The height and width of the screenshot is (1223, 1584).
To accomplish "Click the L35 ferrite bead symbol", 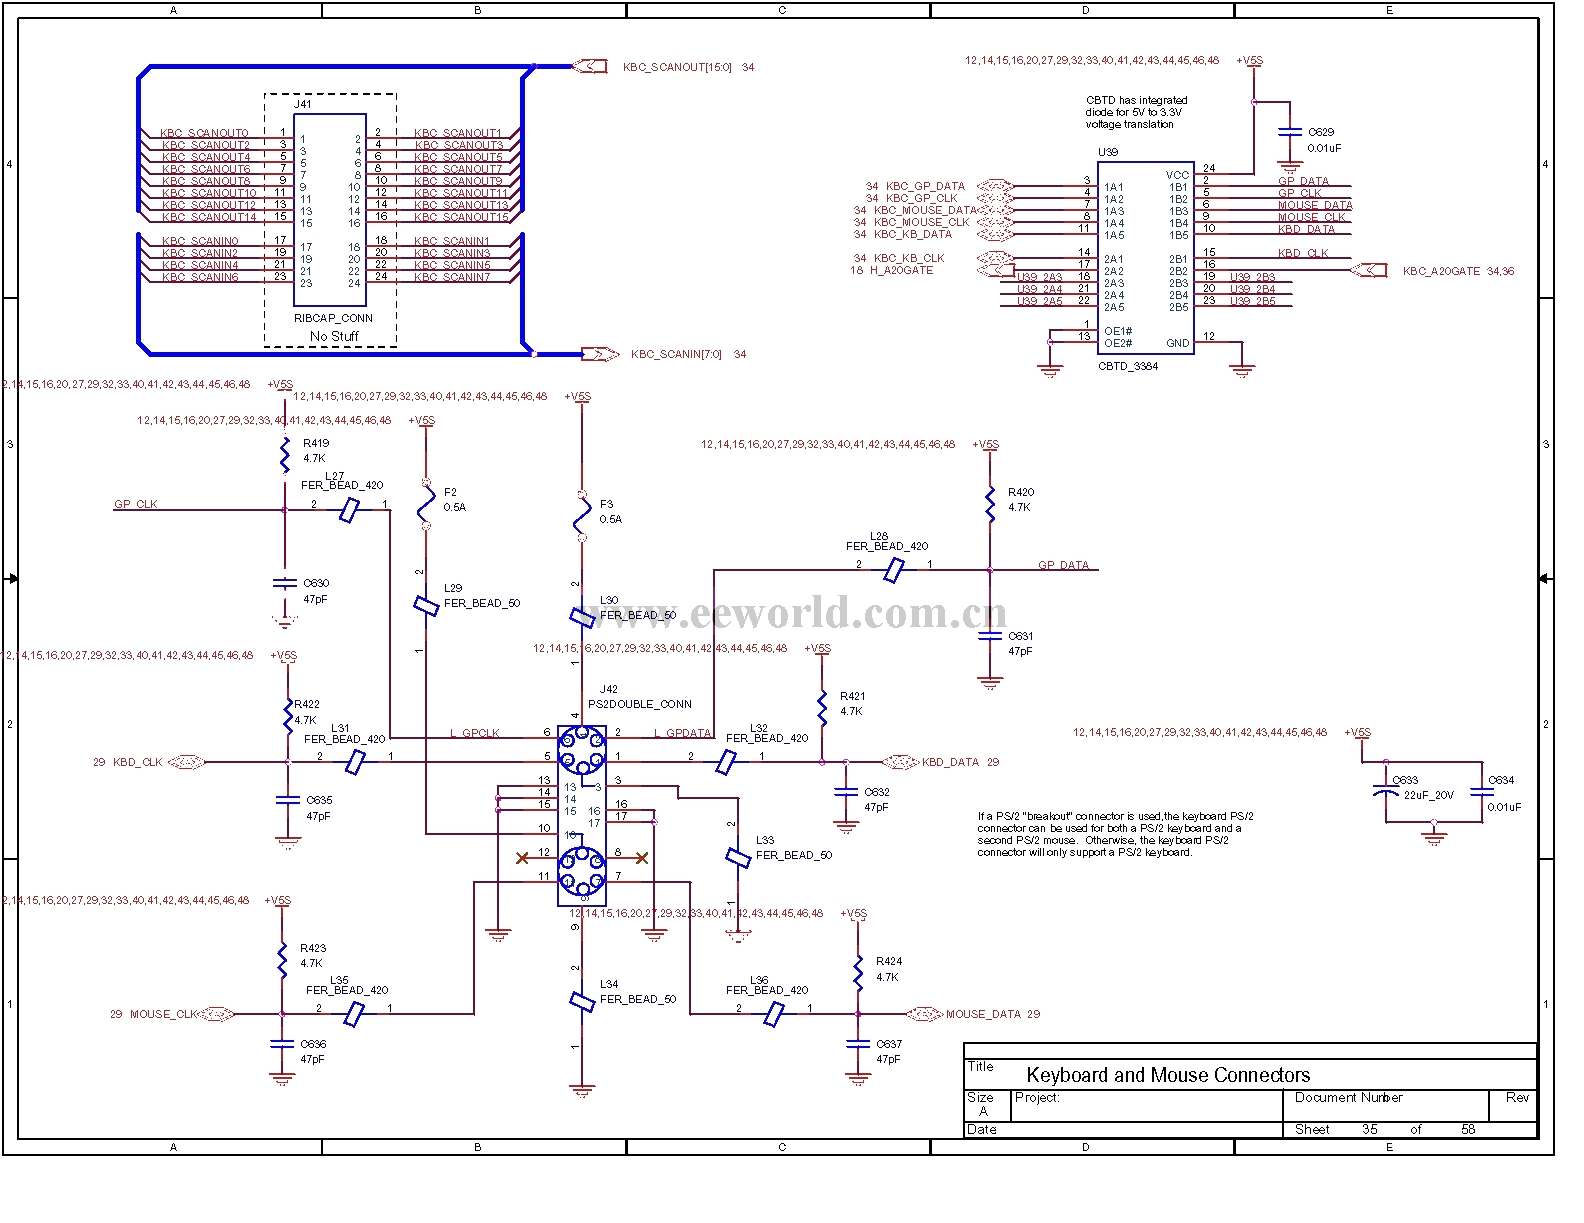I will coord(353,1014).
